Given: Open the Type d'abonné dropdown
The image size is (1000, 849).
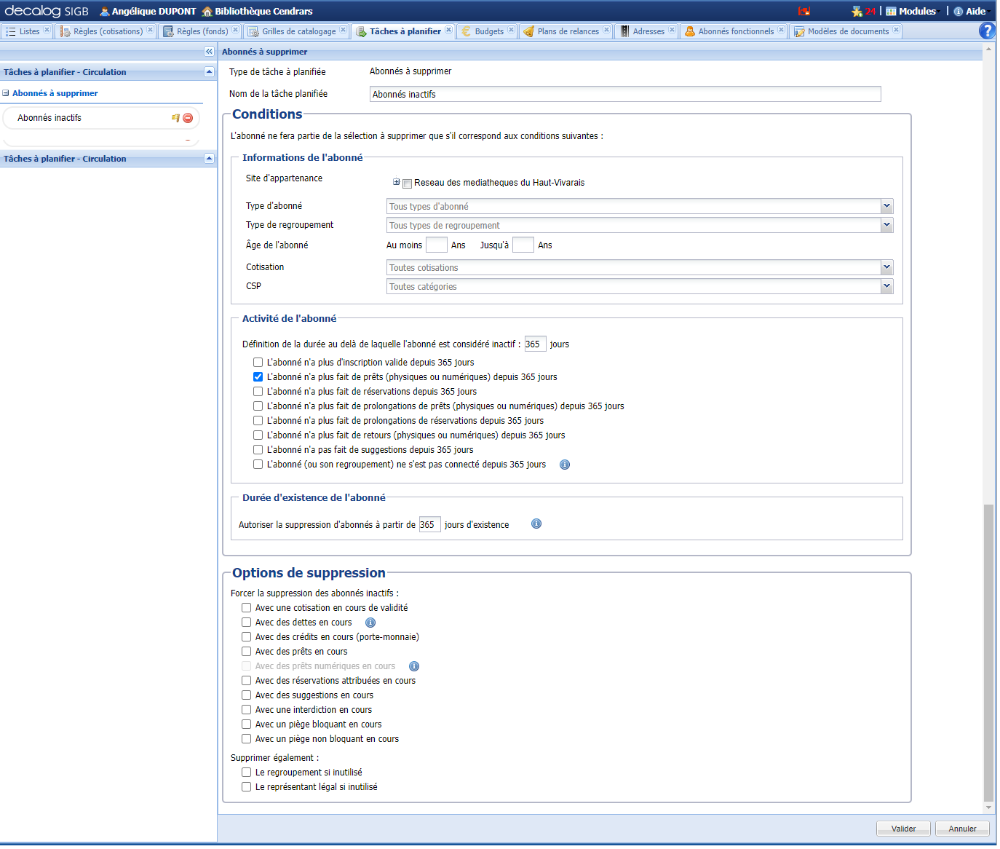Looking at the screenshot, I should 887,203.
